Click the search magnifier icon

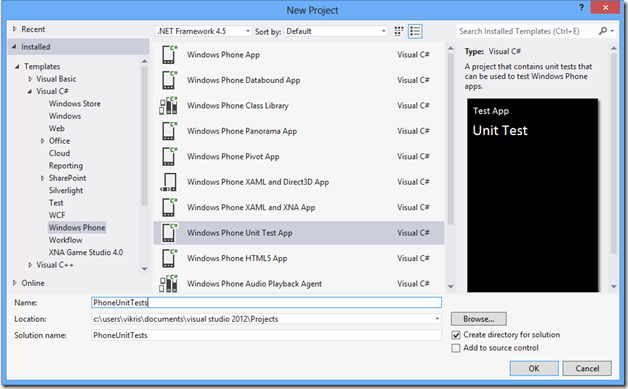(603, 31)
